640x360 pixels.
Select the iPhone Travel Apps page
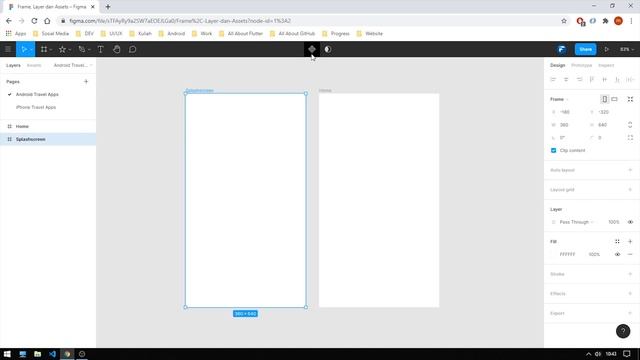[36, 107]
